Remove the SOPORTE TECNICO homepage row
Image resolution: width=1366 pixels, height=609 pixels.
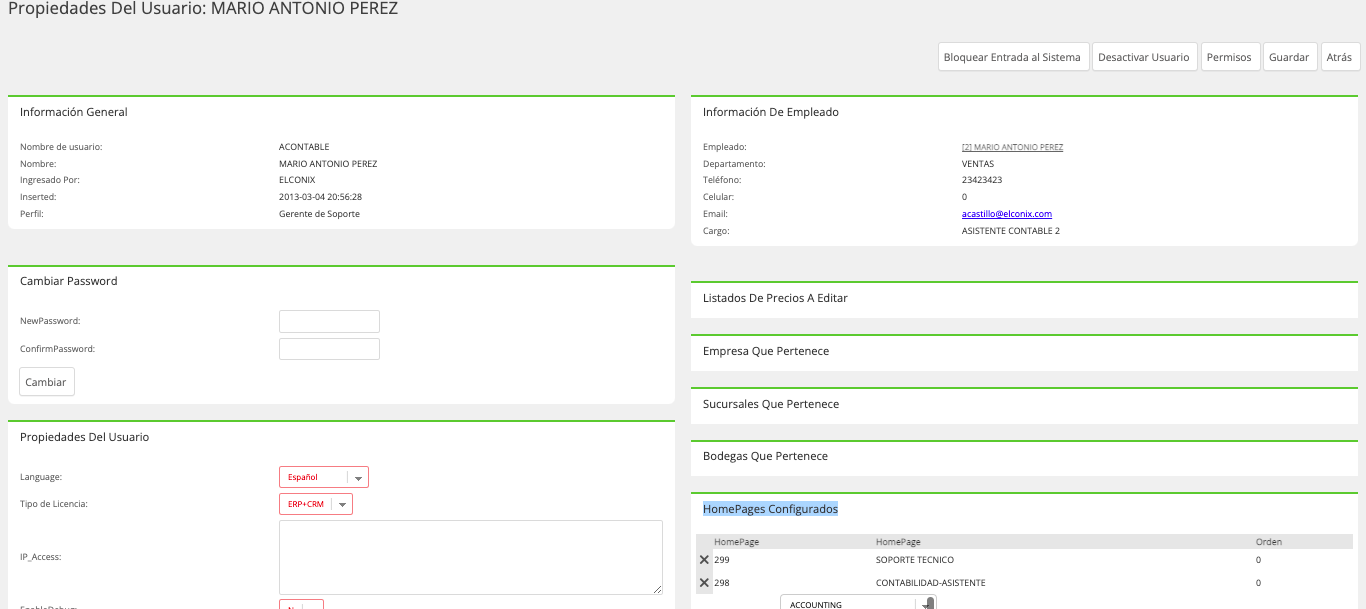click(704, 560)
